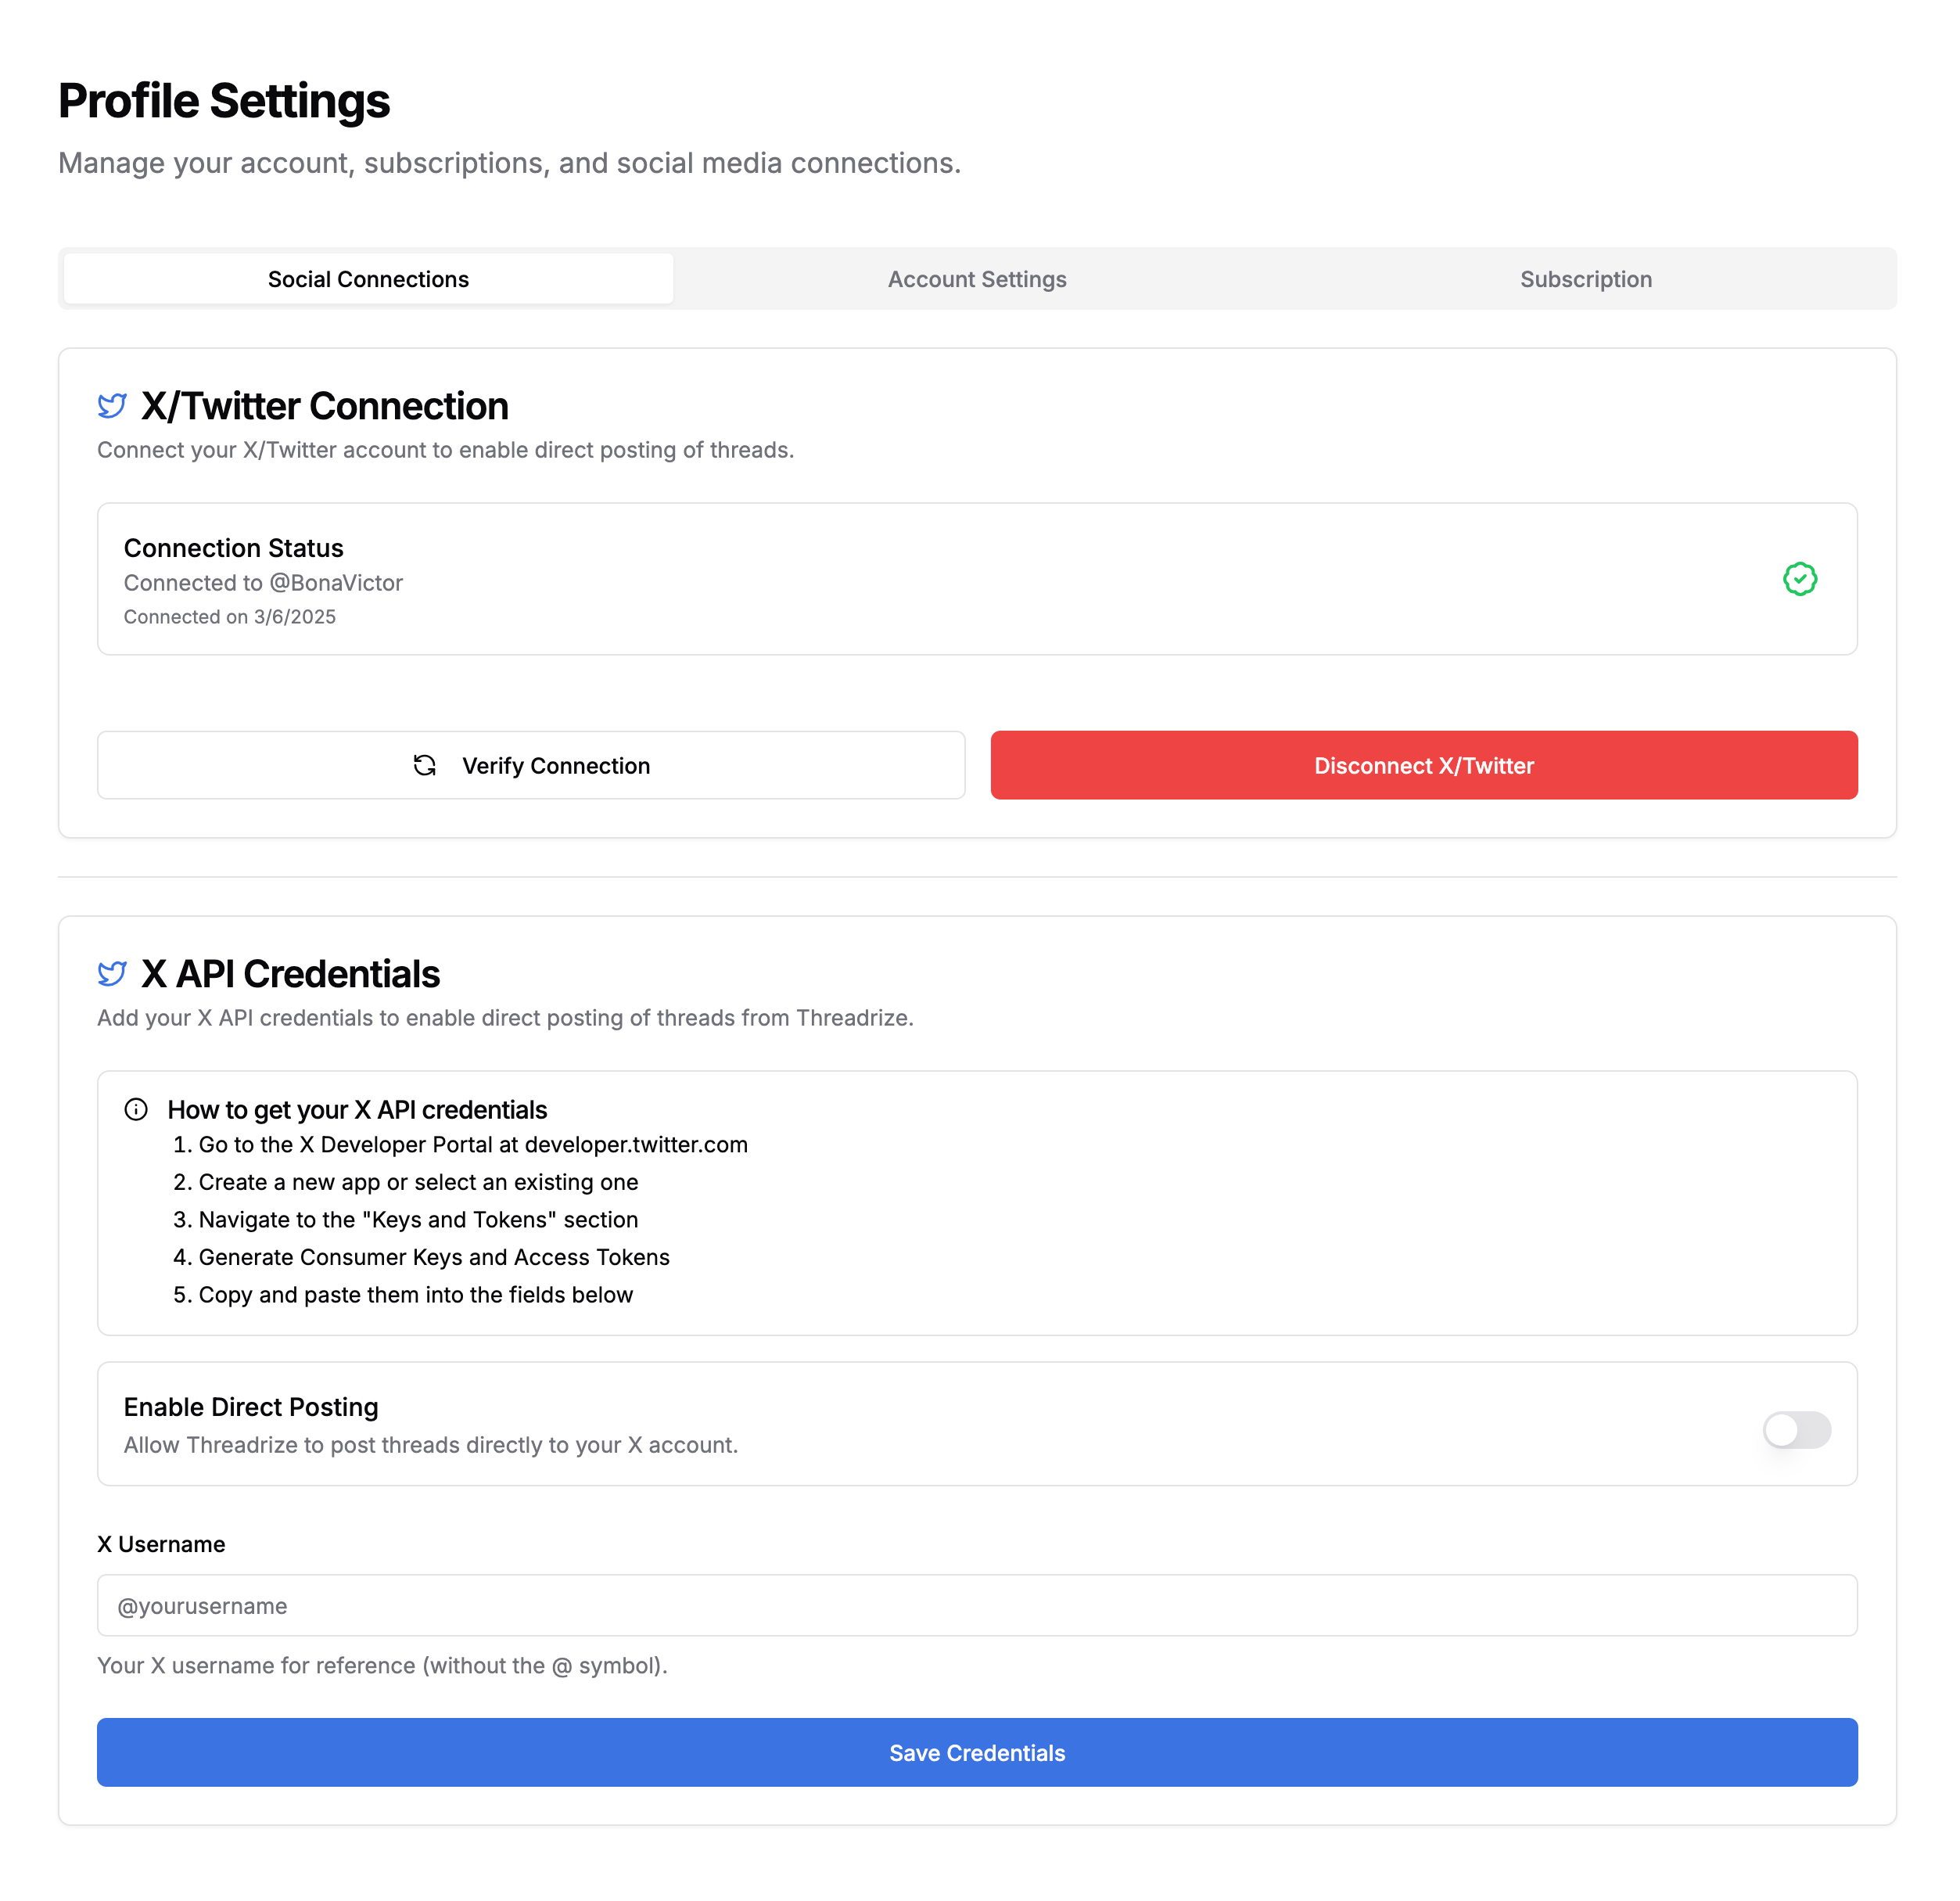Open the Subscription tab
1960x1901 pixels.
point(1586,279)
